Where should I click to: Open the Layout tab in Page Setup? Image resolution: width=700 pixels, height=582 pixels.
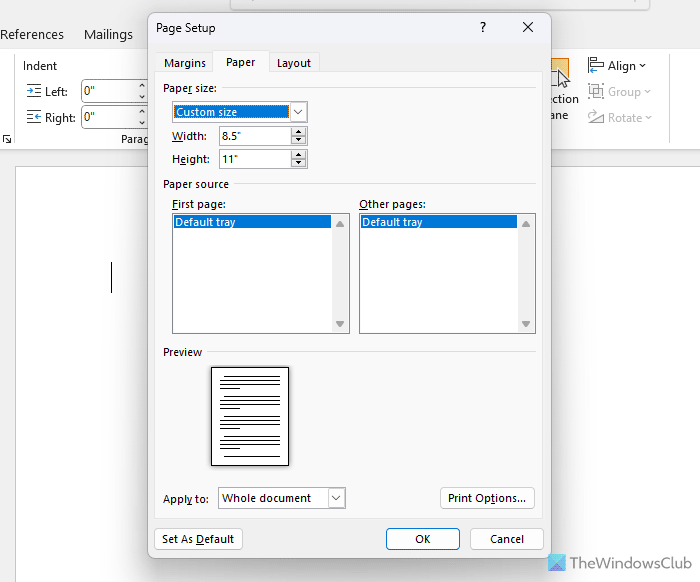point(293,63)
